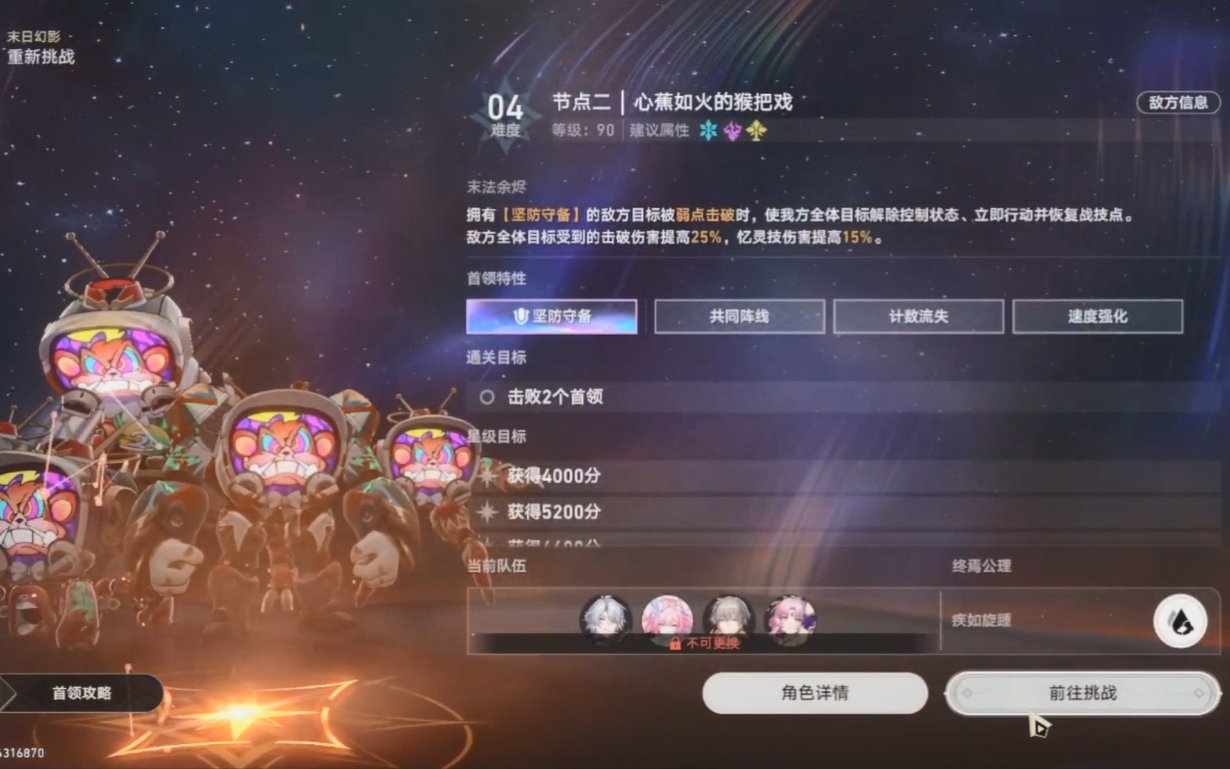
Task: Select the 坚防守备 boss trait tab
Action: 551,316
